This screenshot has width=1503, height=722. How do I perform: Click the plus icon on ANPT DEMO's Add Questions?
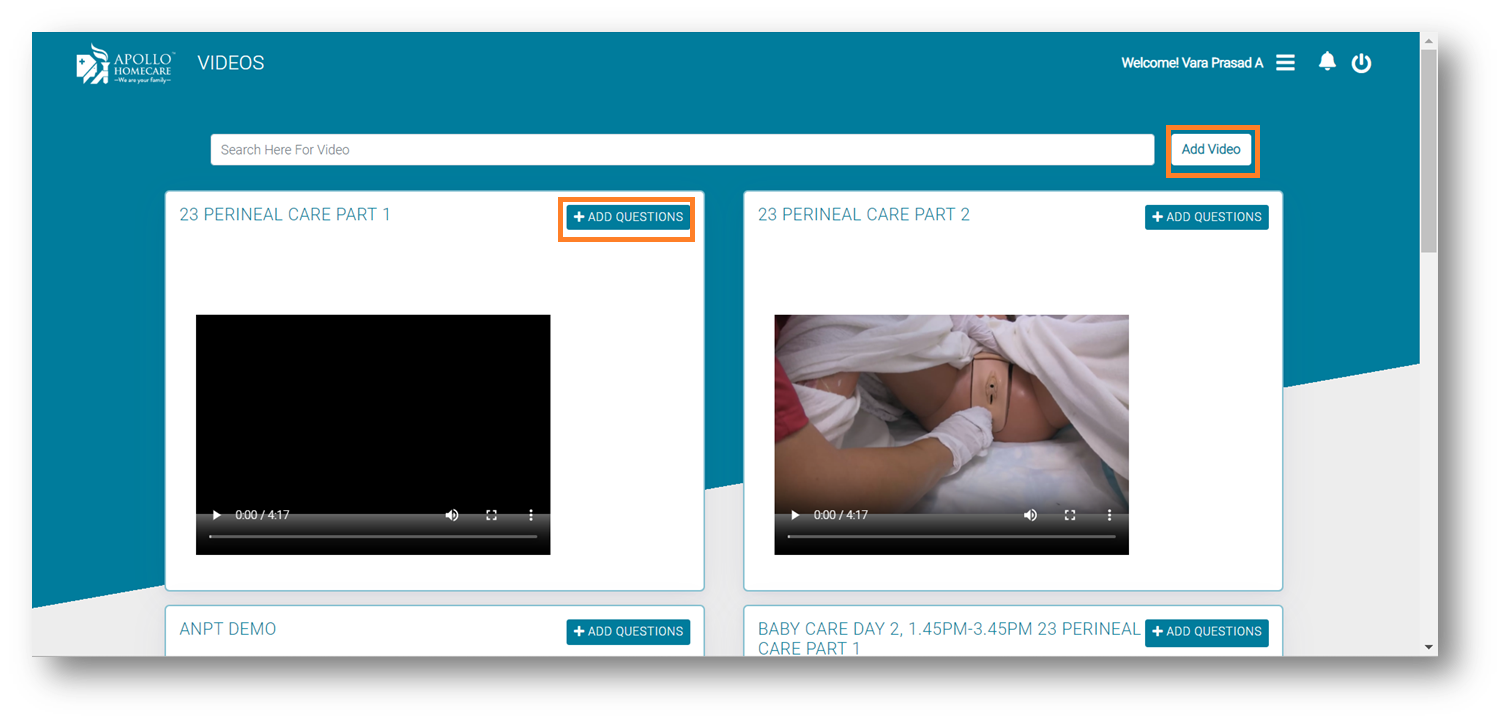click(578, 631)
